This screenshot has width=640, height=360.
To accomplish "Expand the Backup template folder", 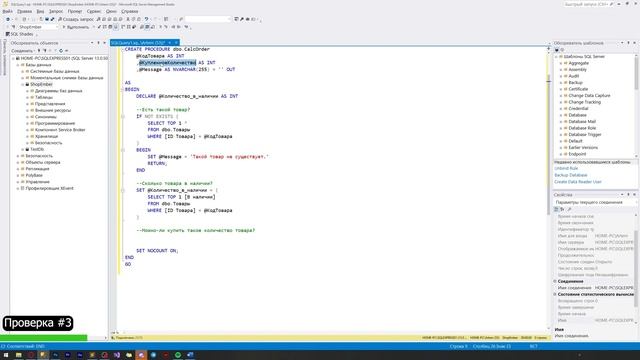I will 561,82.
